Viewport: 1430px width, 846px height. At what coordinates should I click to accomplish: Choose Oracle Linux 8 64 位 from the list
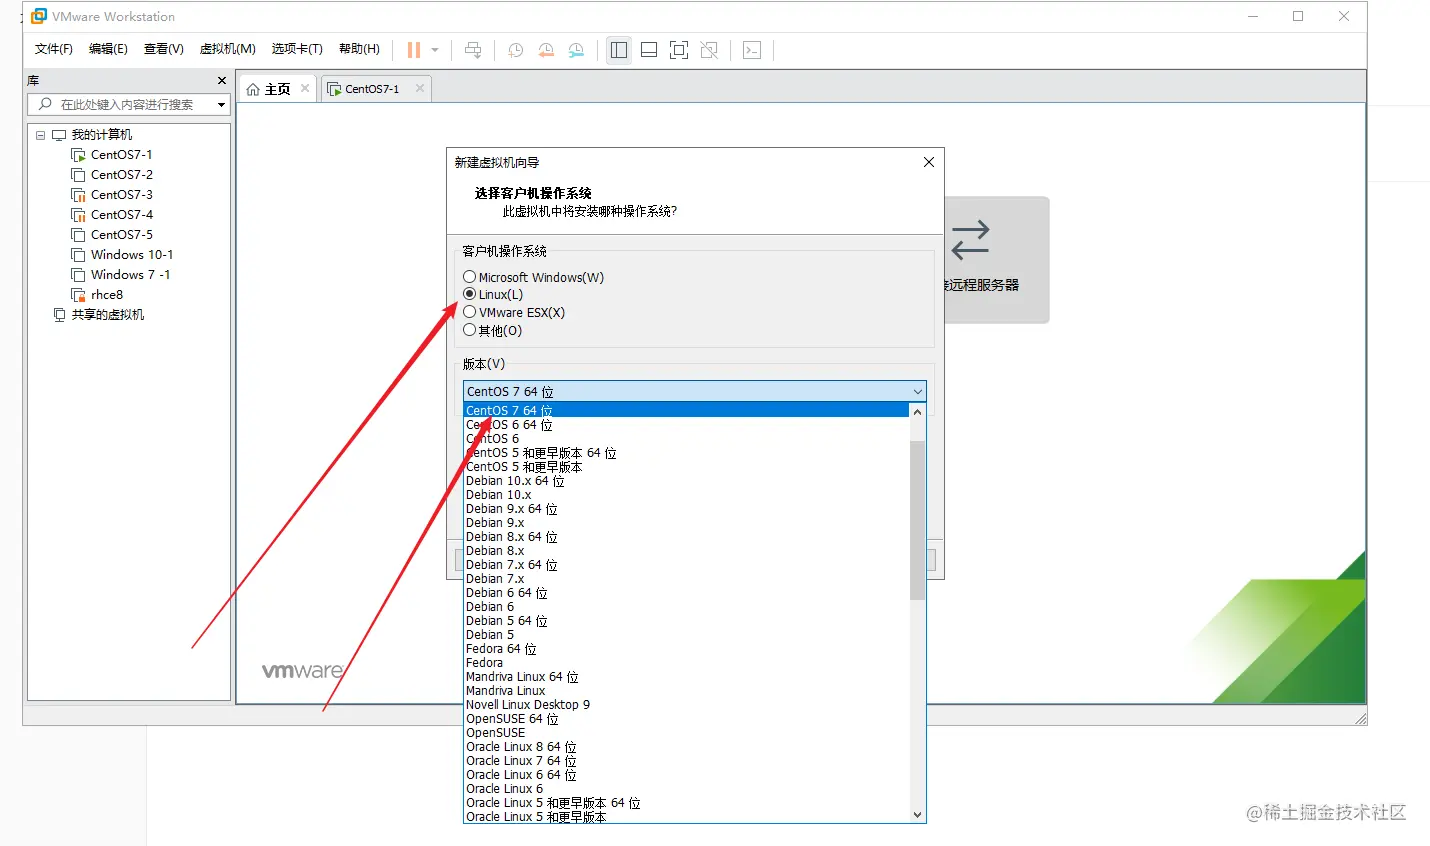(686, 747)
